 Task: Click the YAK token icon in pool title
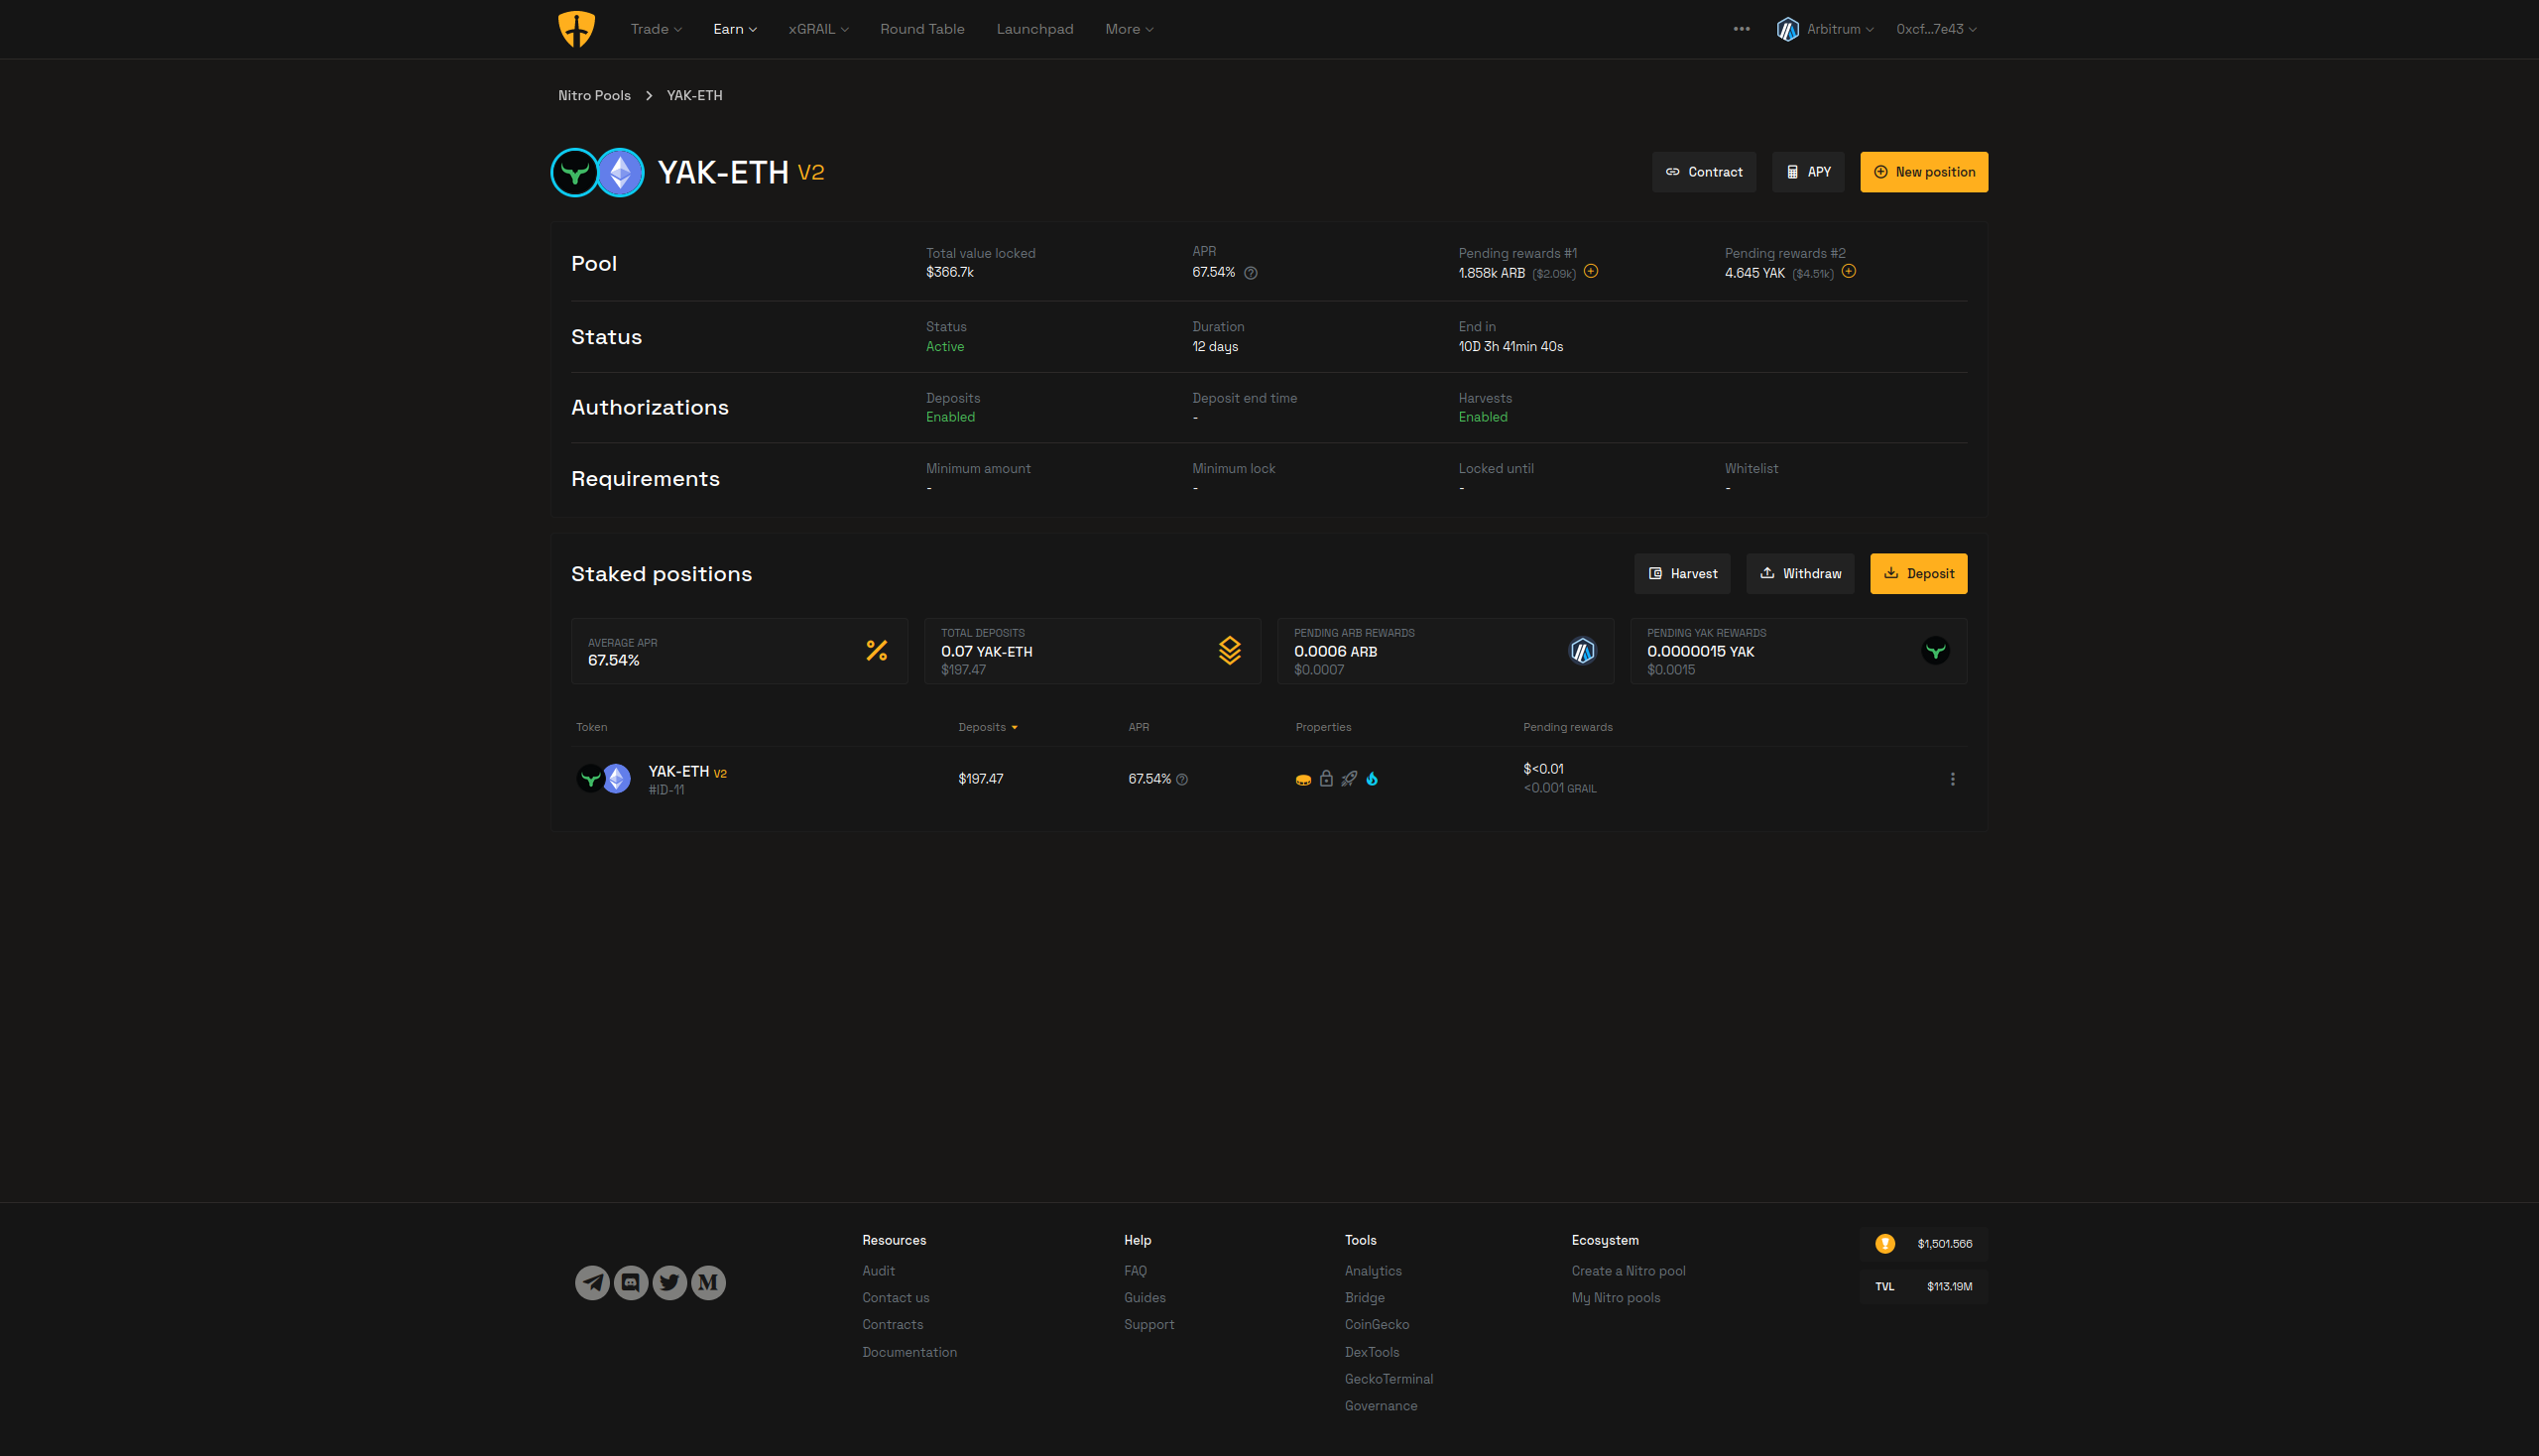pyautogui.click(x=575, y=172)
